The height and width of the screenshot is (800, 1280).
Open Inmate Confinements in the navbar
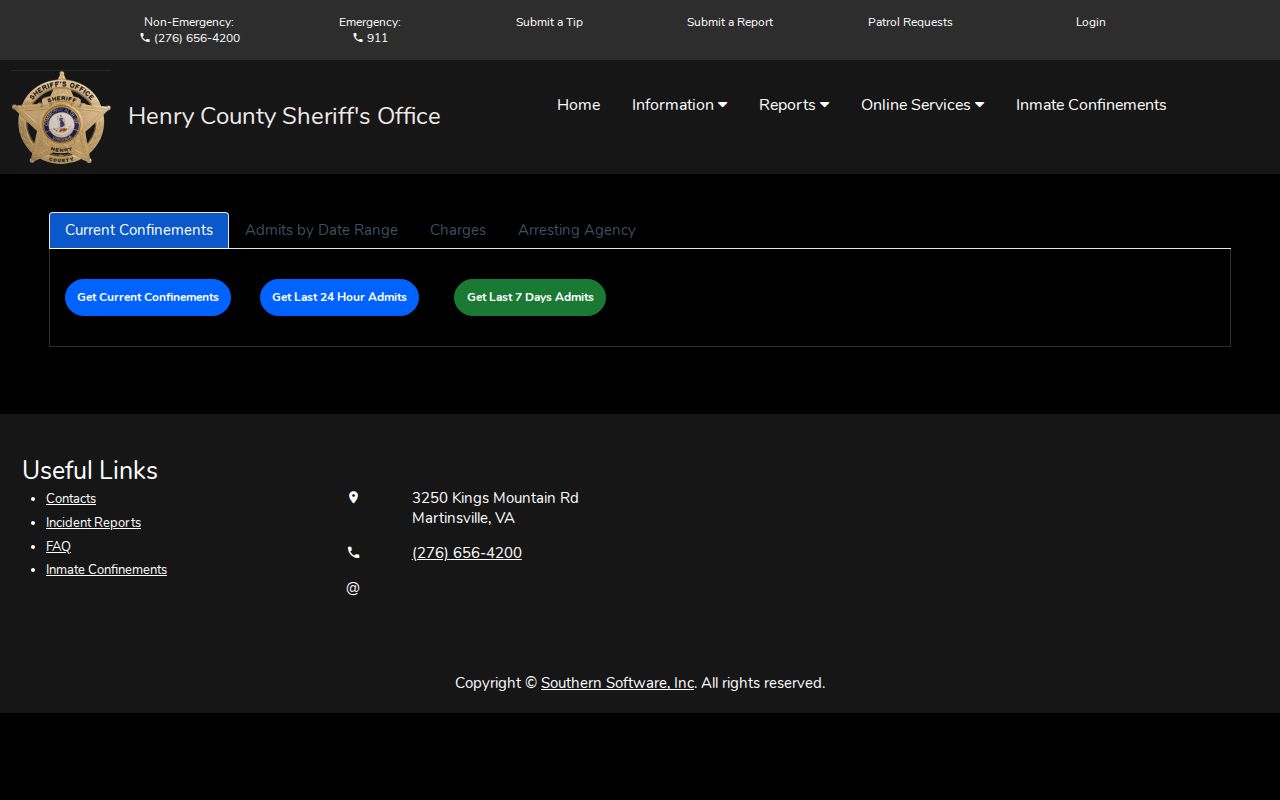(1091, 105)
